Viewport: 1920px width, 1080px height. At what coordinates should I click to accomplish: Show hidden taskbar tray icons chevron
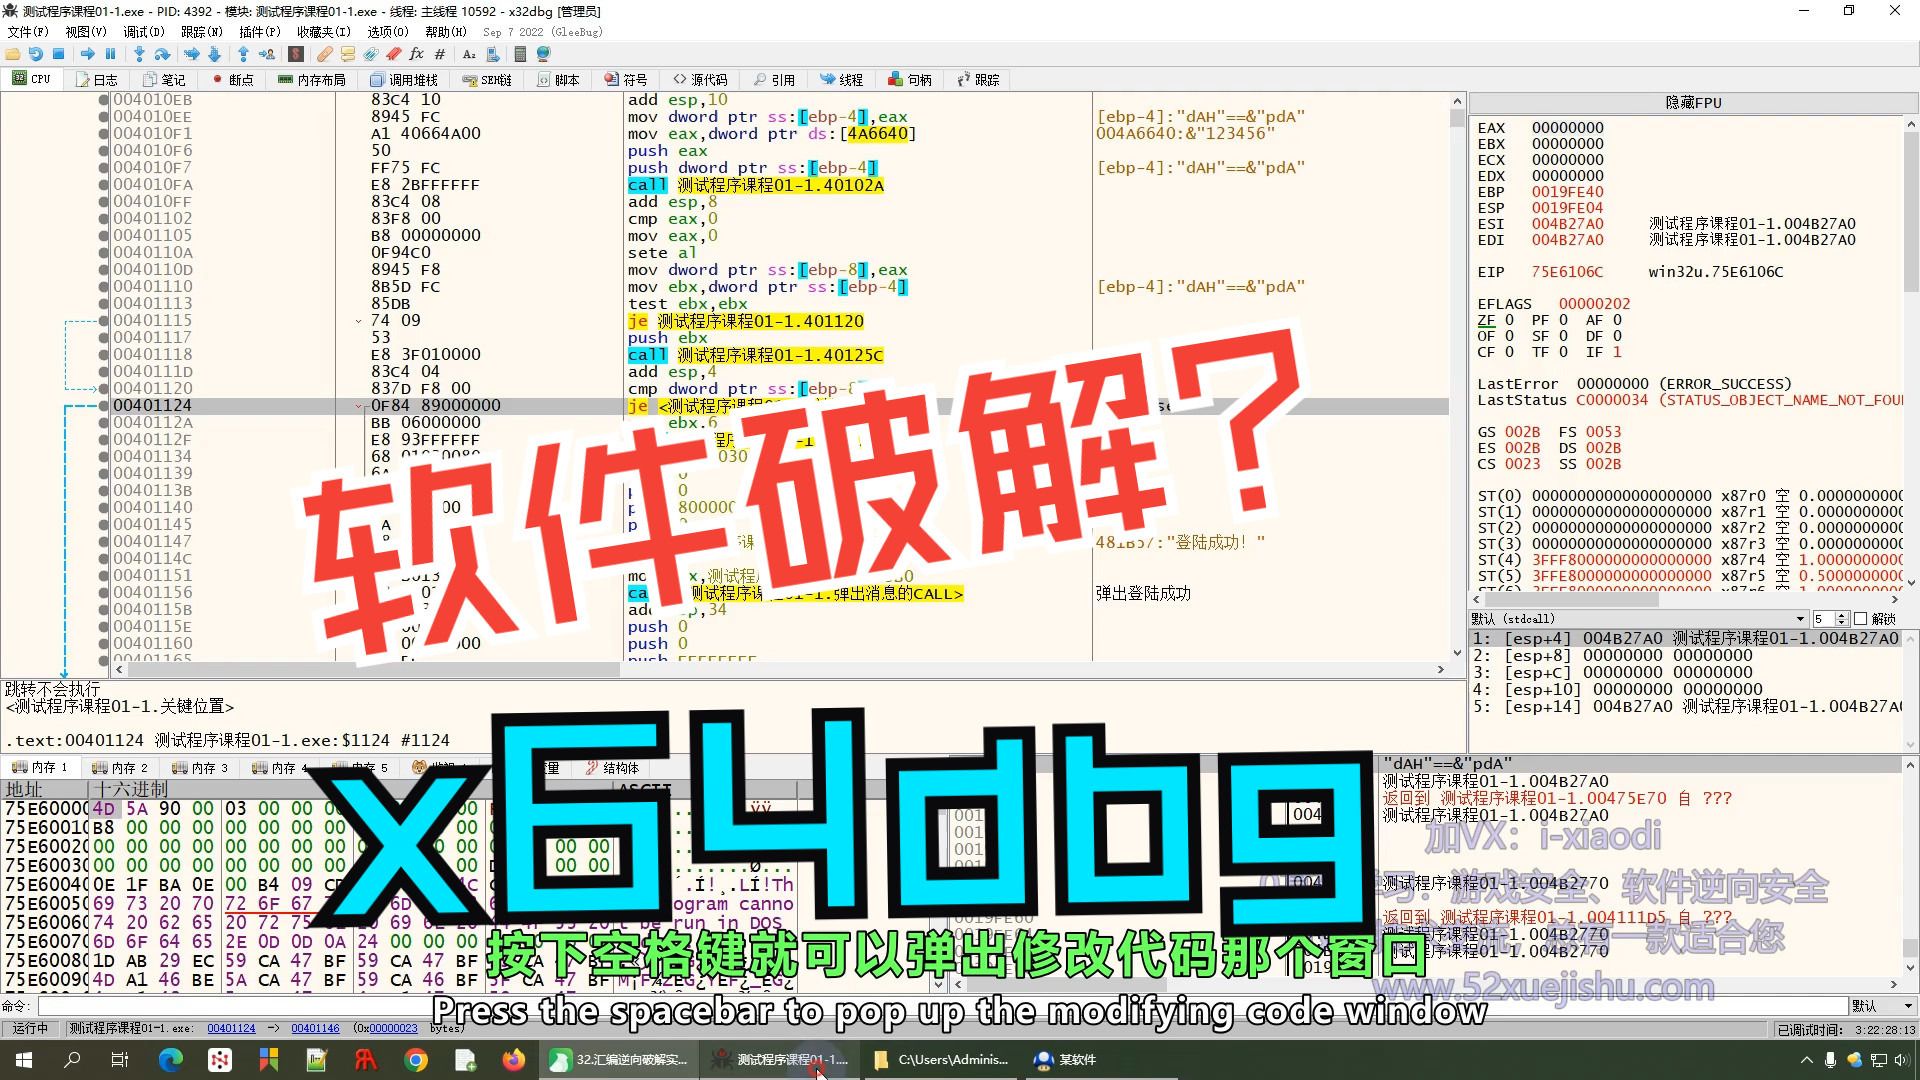click(x=1806, y=1060)
